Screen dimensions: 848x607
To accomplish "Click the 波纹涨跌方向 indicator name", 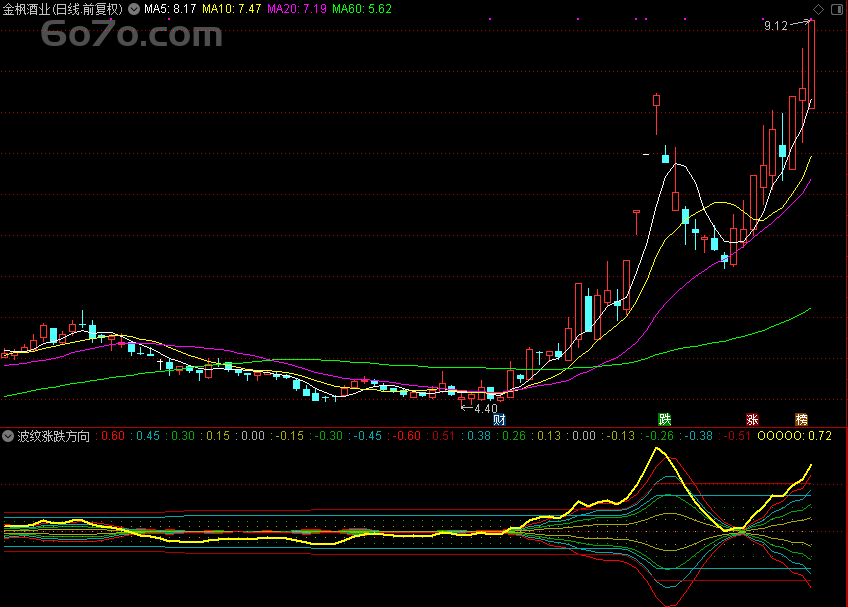I will coord(54,436).
